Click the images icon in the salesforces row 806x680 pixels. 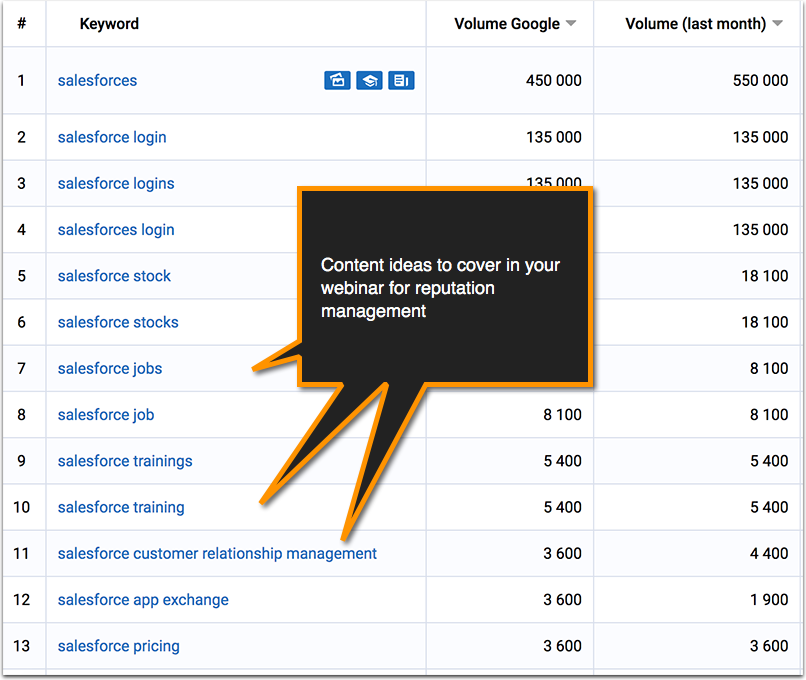pyautogui.click(x=337, y=80)
